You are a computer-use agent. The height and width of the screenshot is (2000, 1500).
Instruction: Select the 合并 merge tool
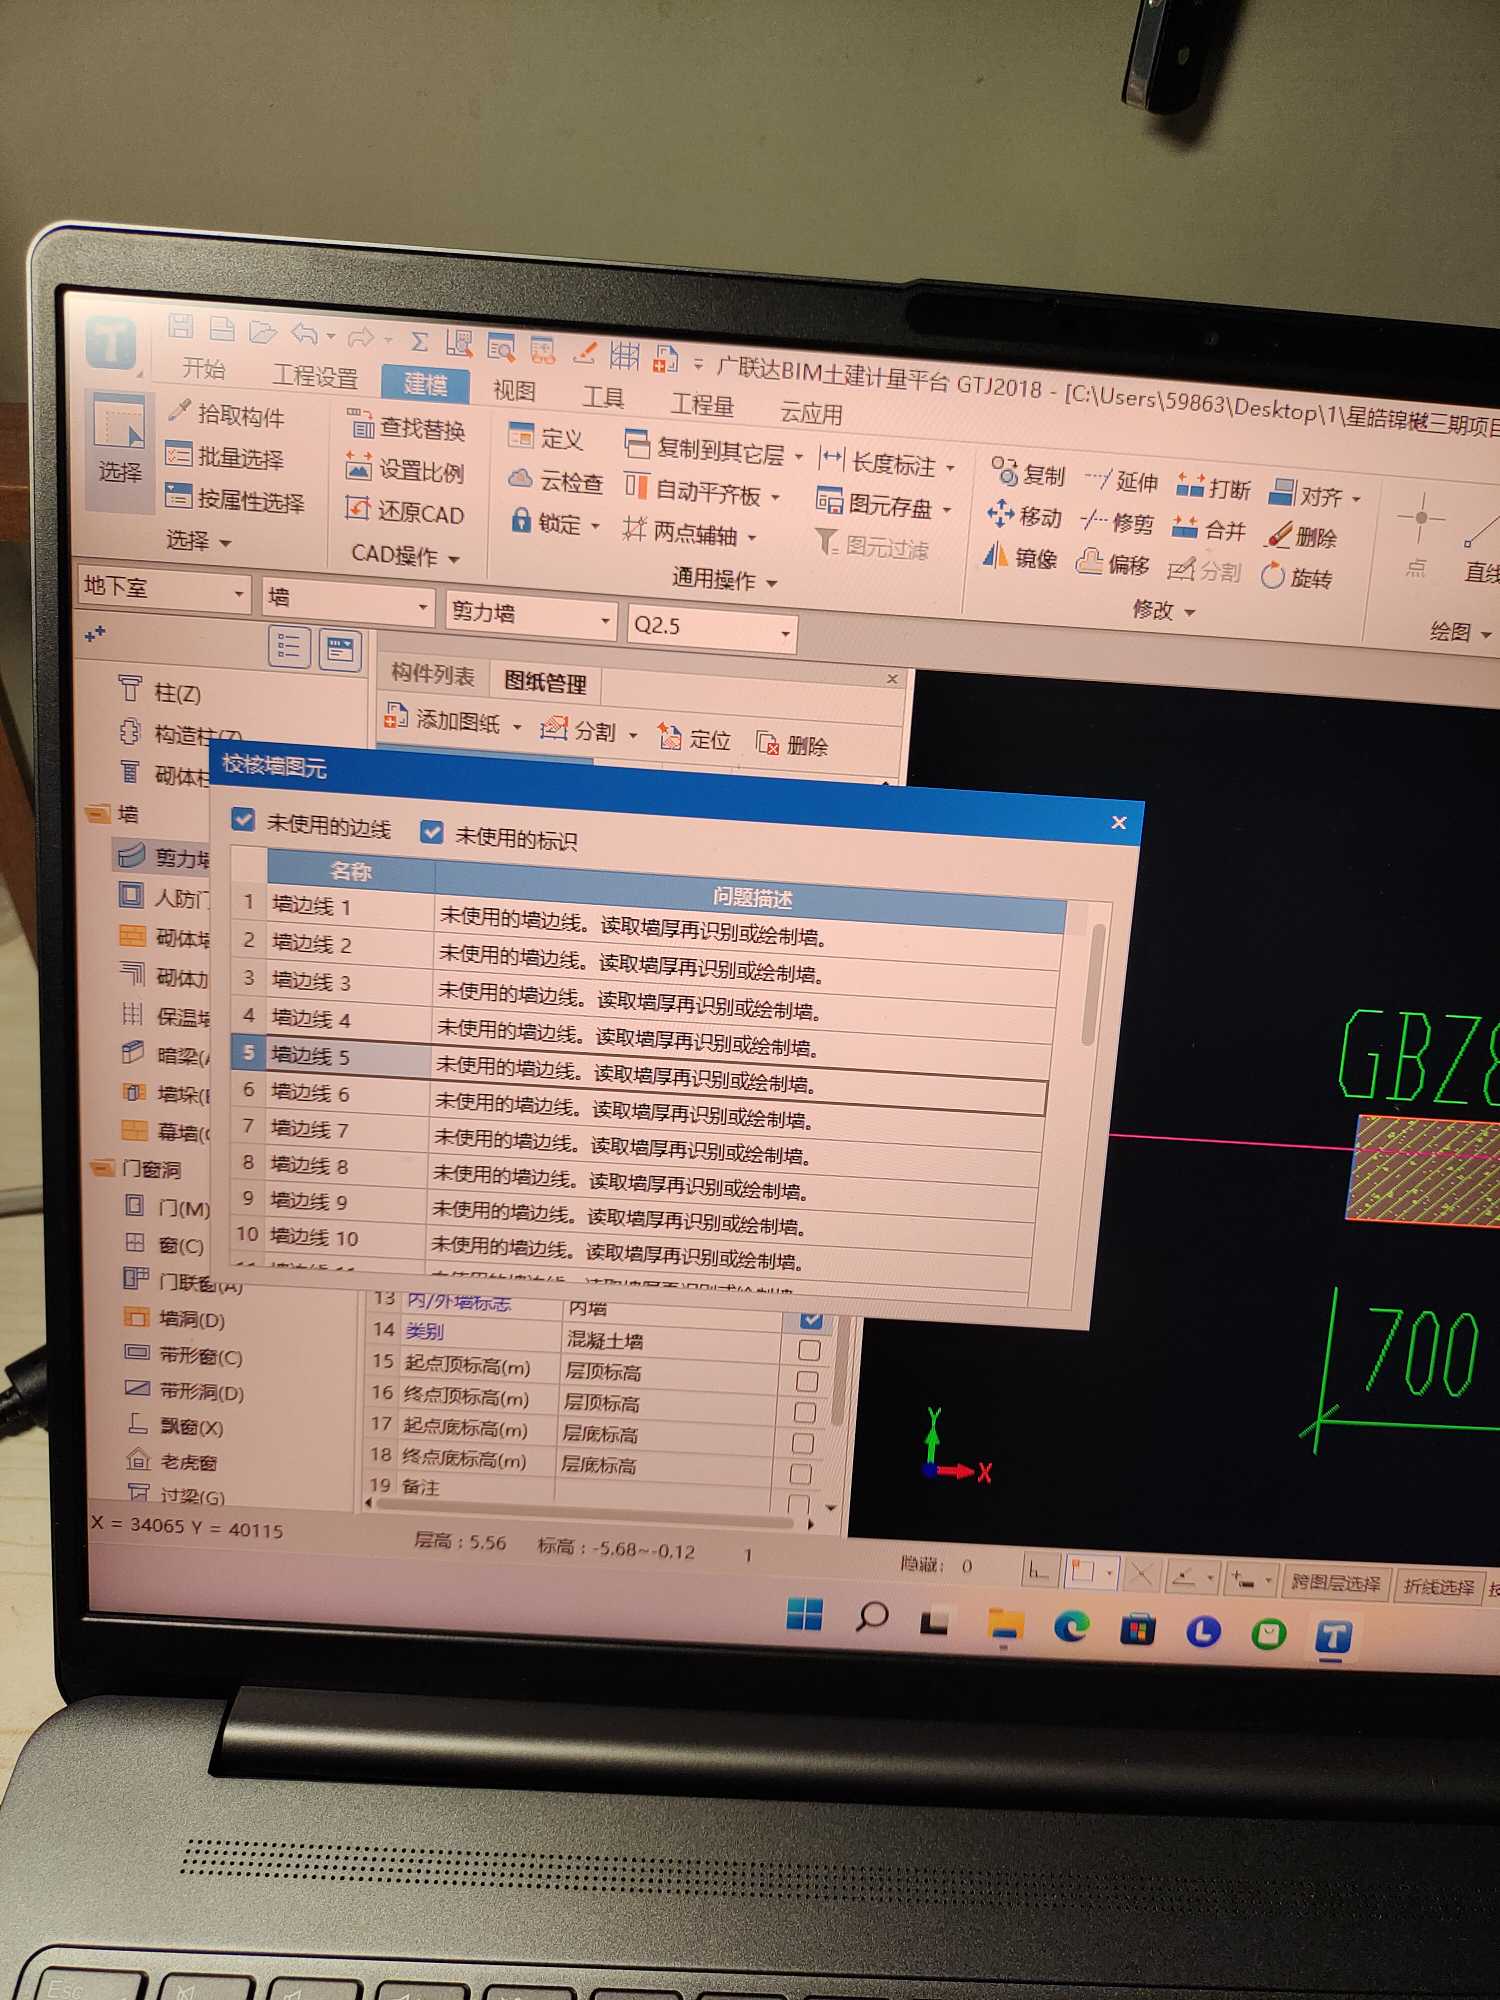coord(1209,529)
